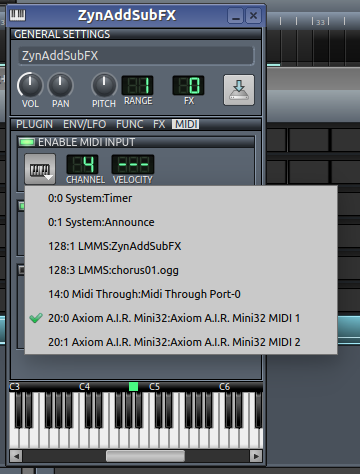Click the piano scrollbar left arrow
This screenshot has height=474, width=360.
tap(16, 456)
